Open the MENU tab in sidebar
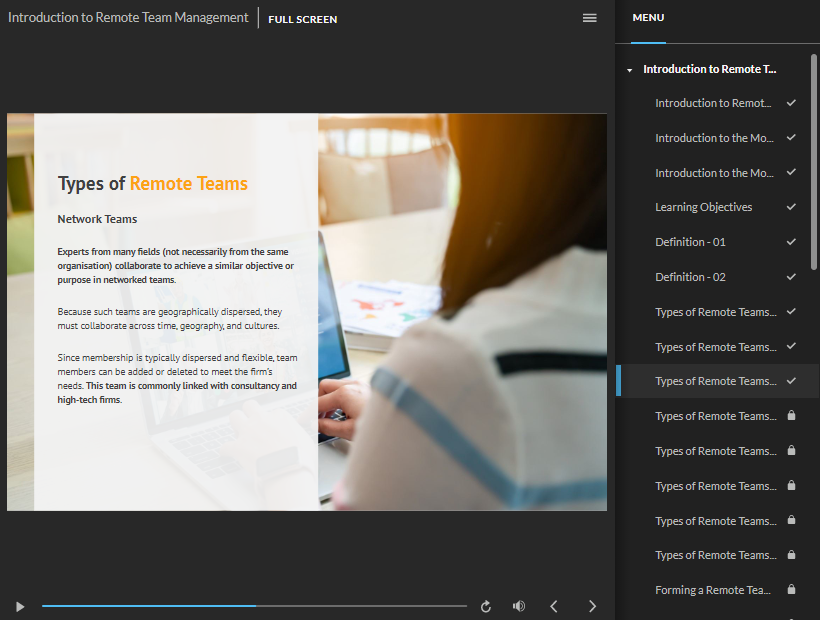The width and height of the screenshot is (820, 620). click(x=648, y=18)
